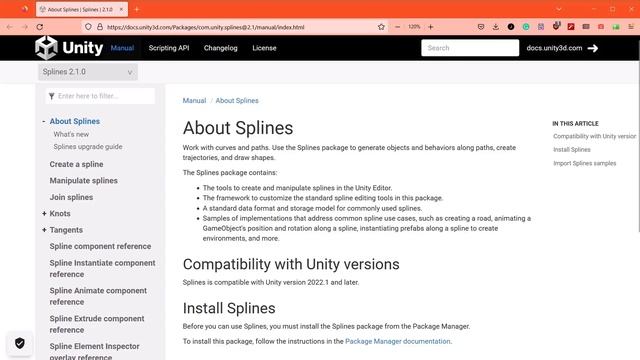Focus the sidebar filter input field

[x=100, y=96]
